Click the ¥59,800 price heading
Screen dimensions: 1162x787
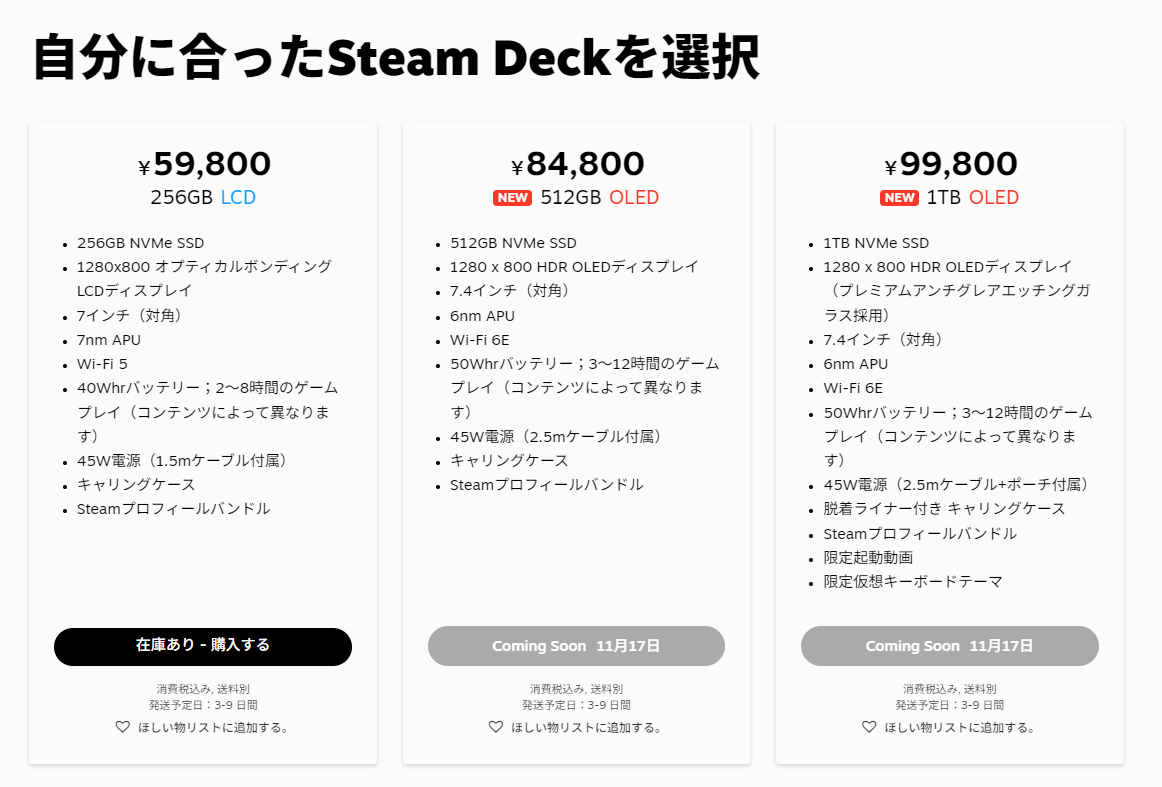(x=204, y=164)
